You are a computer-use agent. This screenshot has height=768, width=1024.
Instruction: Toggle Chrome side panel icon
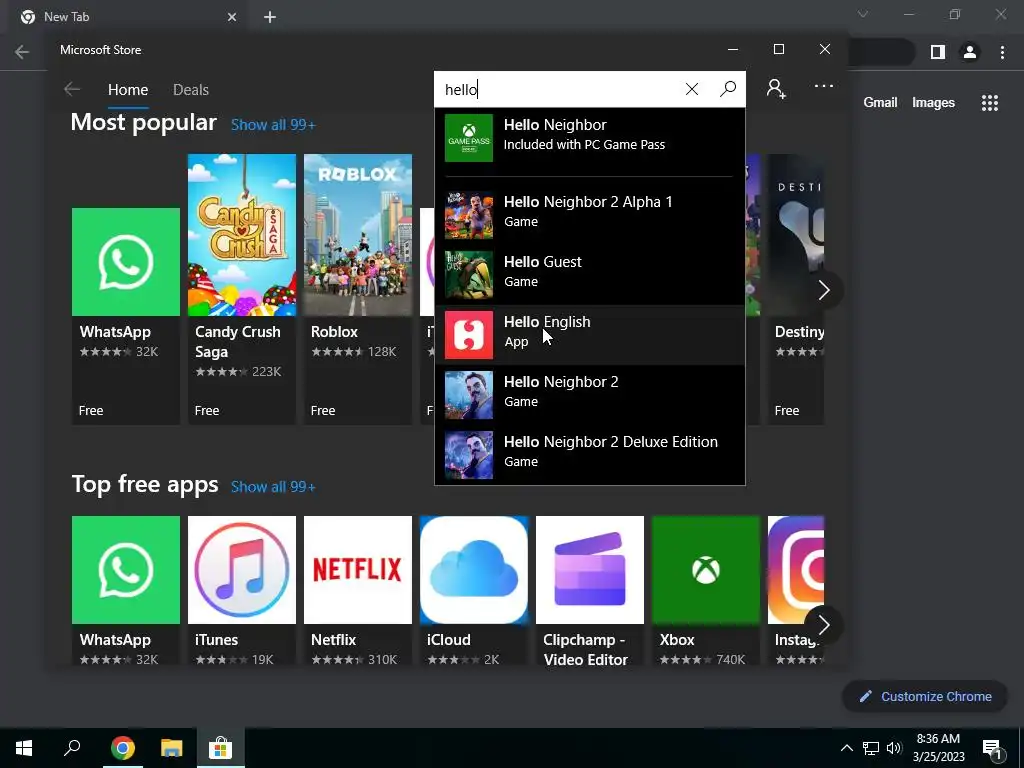(938, 52)
